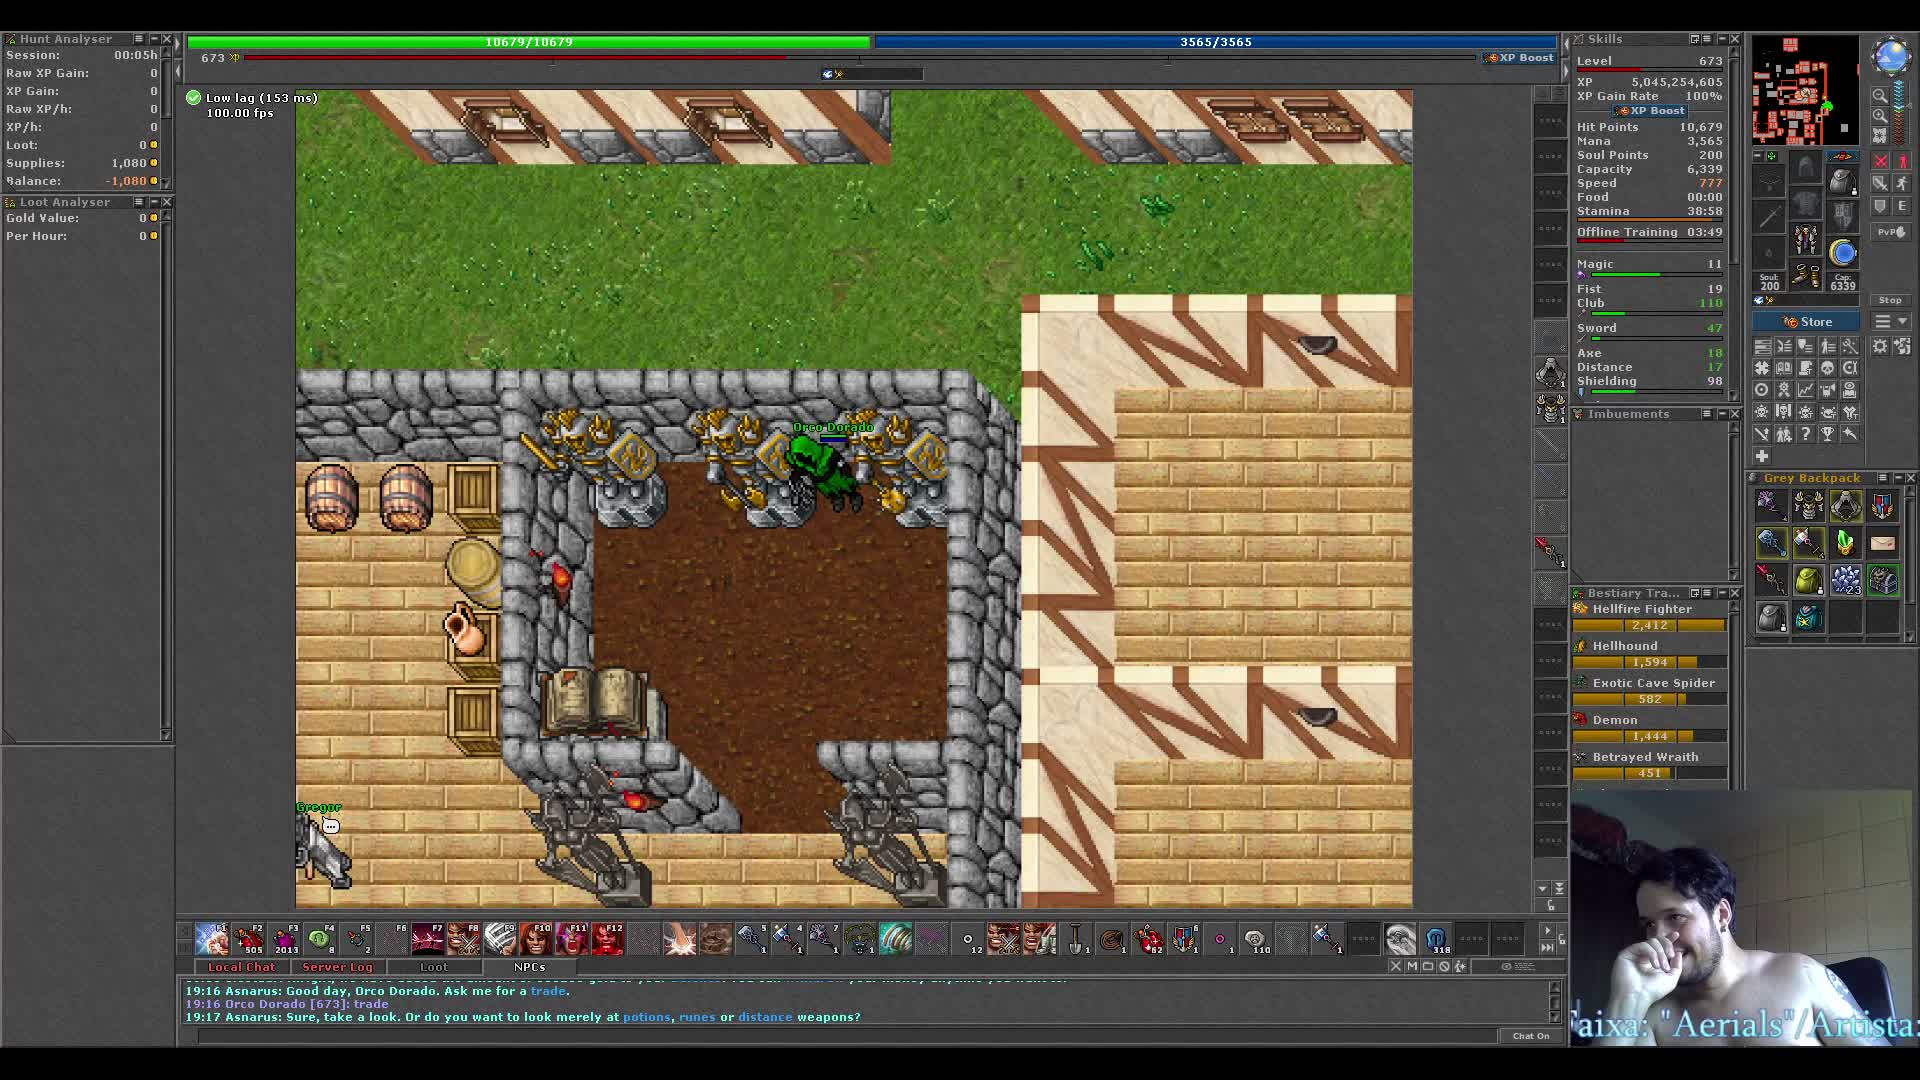Trigger the F12 red face hotkey

click(608, 938)
